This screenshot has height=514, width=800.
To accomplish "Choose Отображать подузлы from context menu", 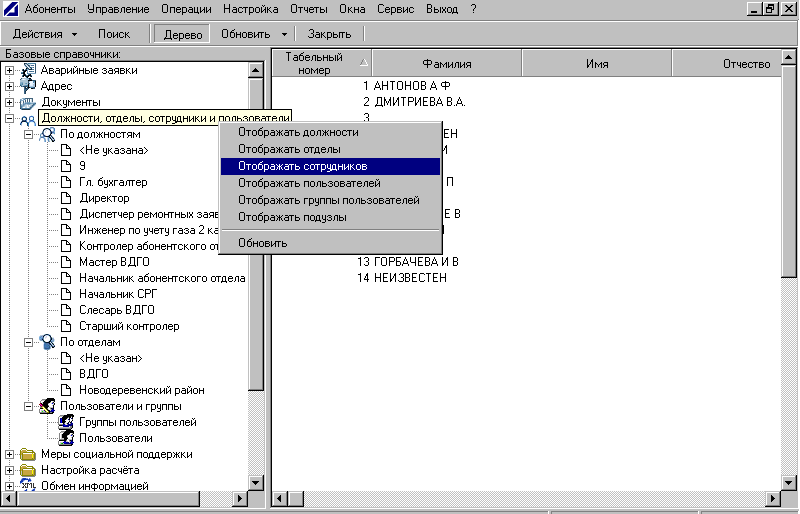I will 292,217.
